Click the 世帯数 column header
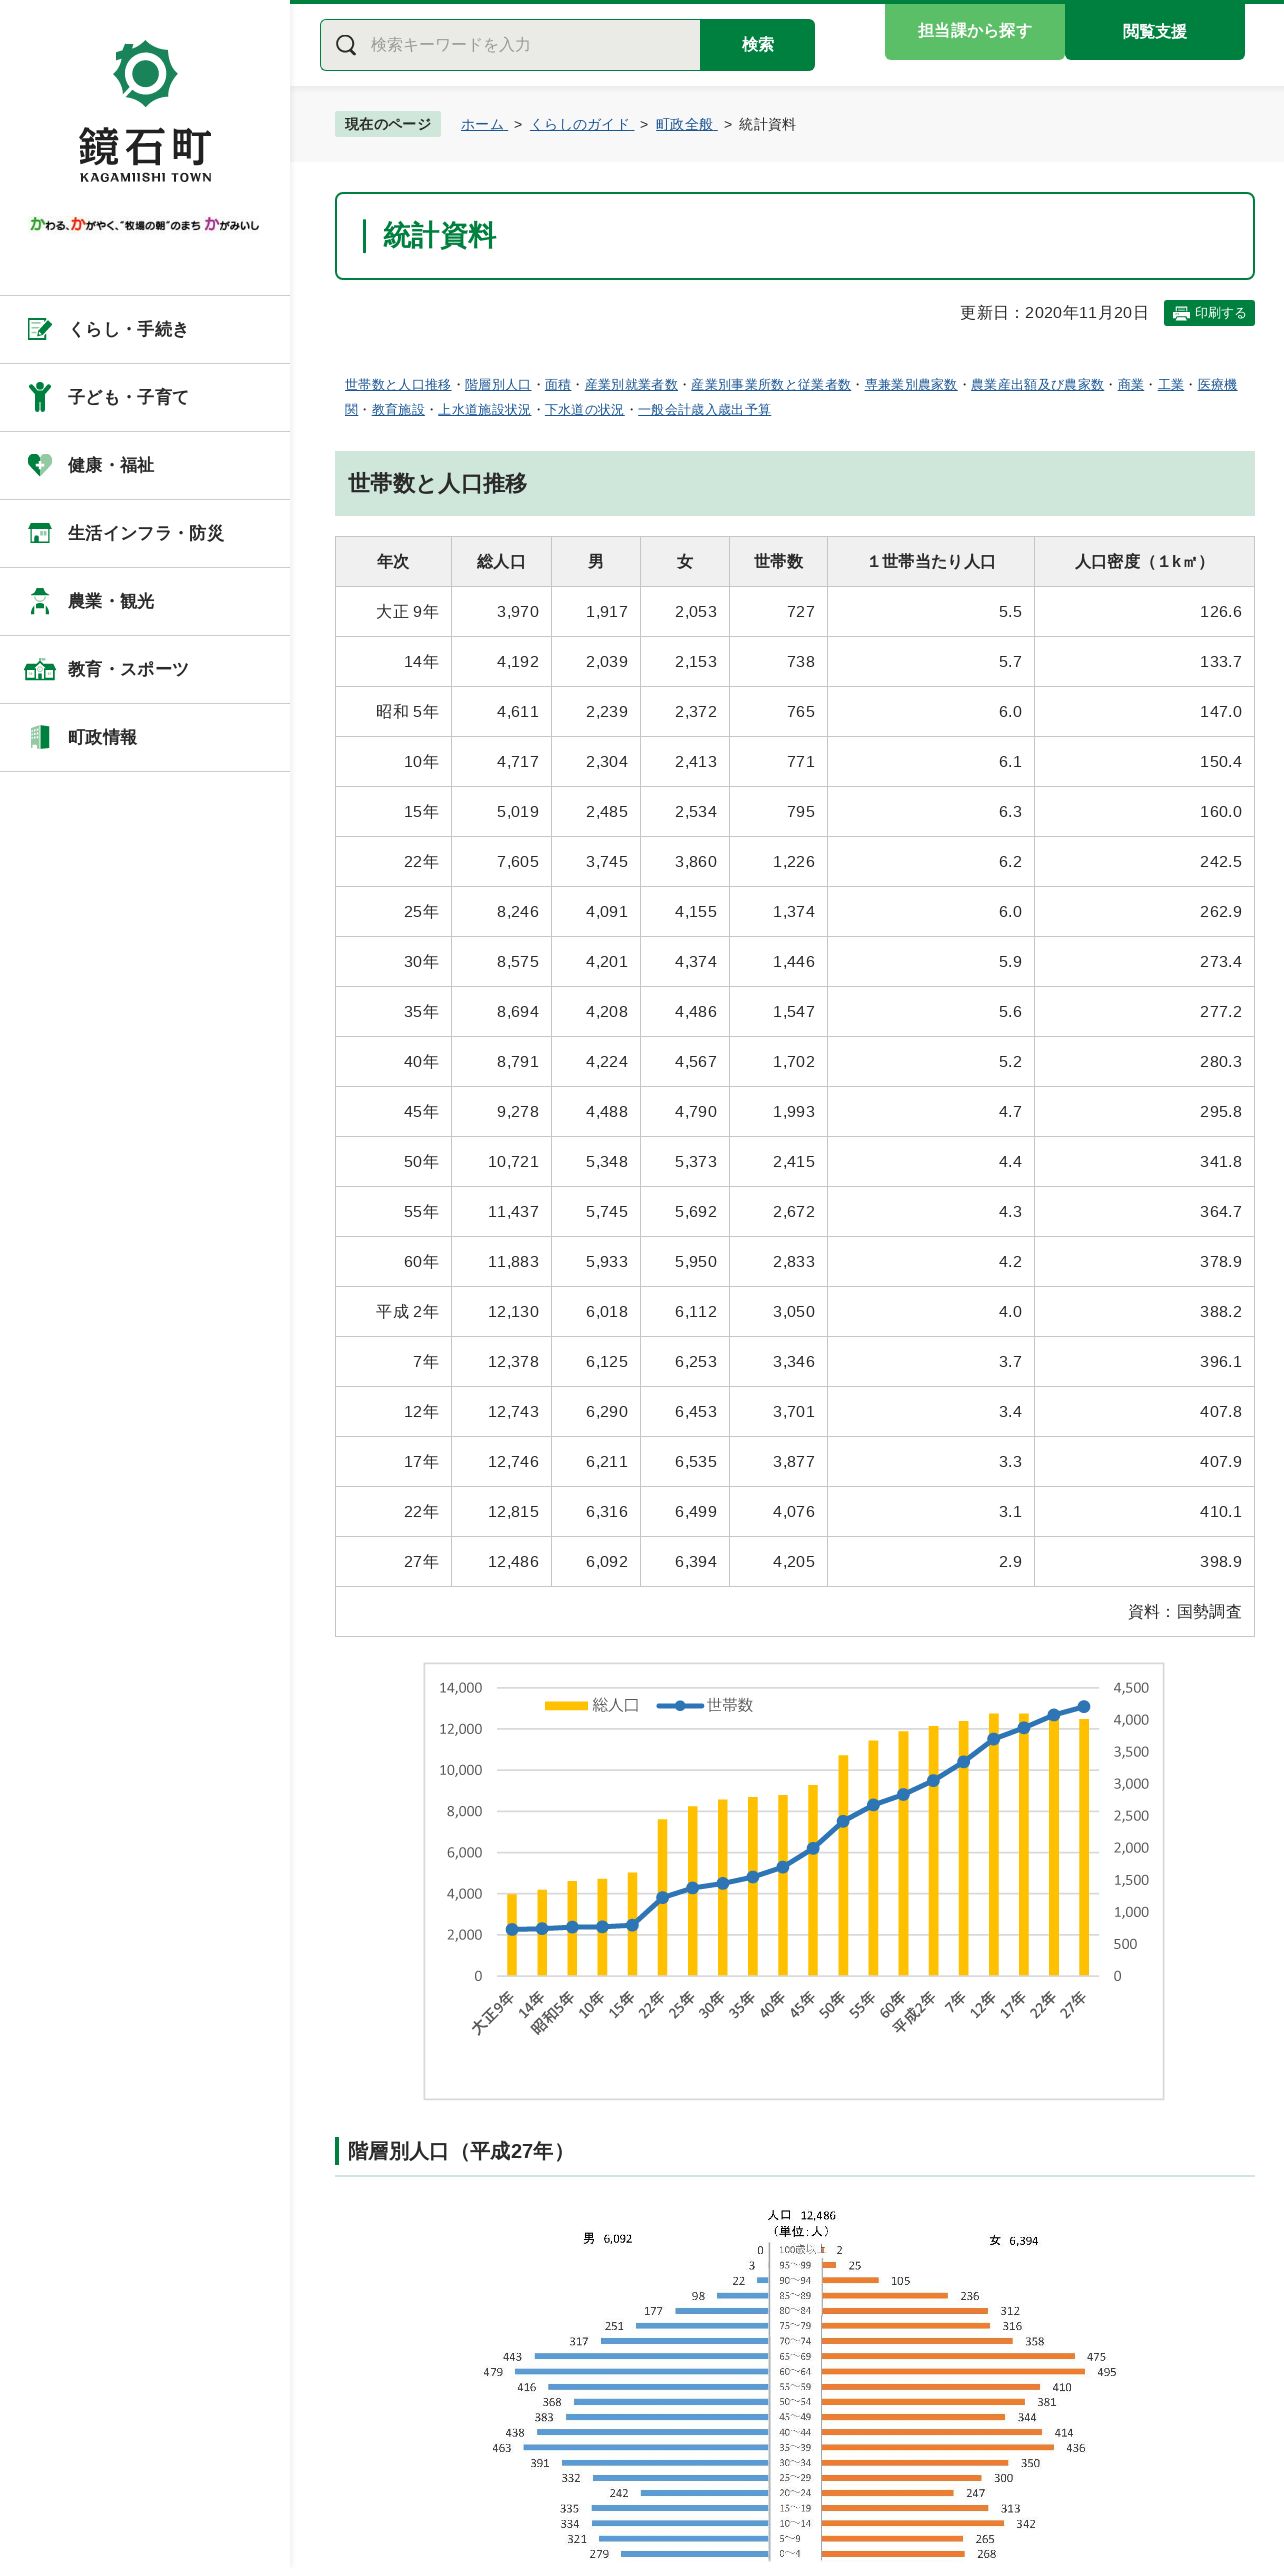Screen dimensions: 1284x2568 778,562
